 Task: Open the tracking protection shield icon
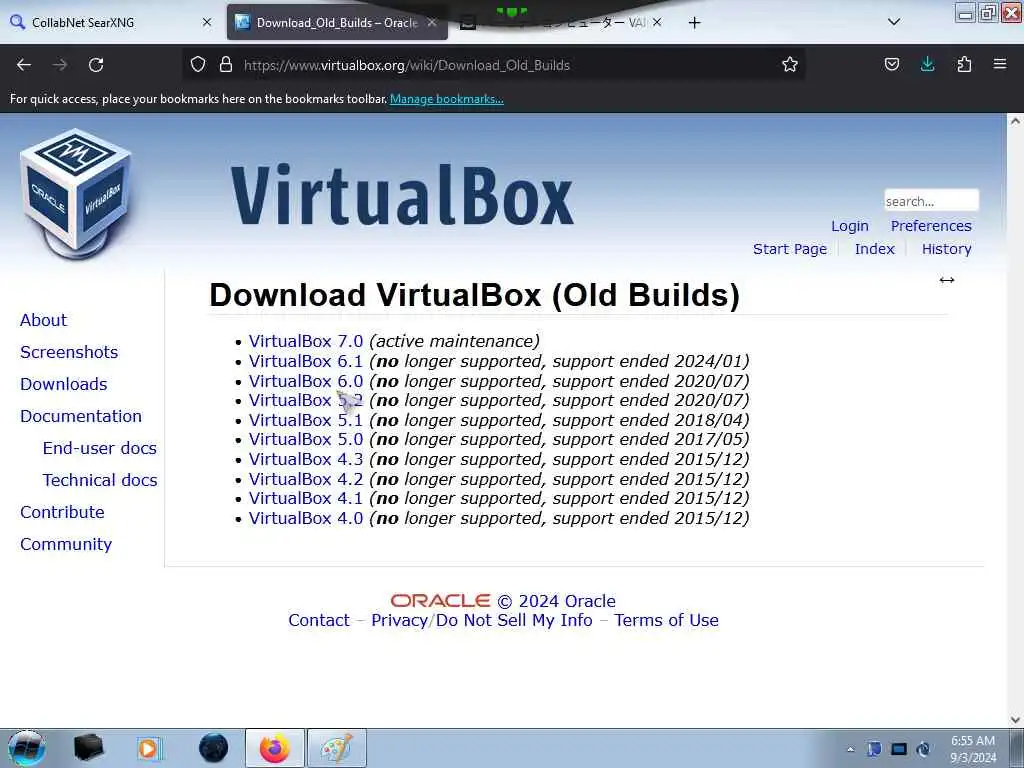tap(198, 65)
